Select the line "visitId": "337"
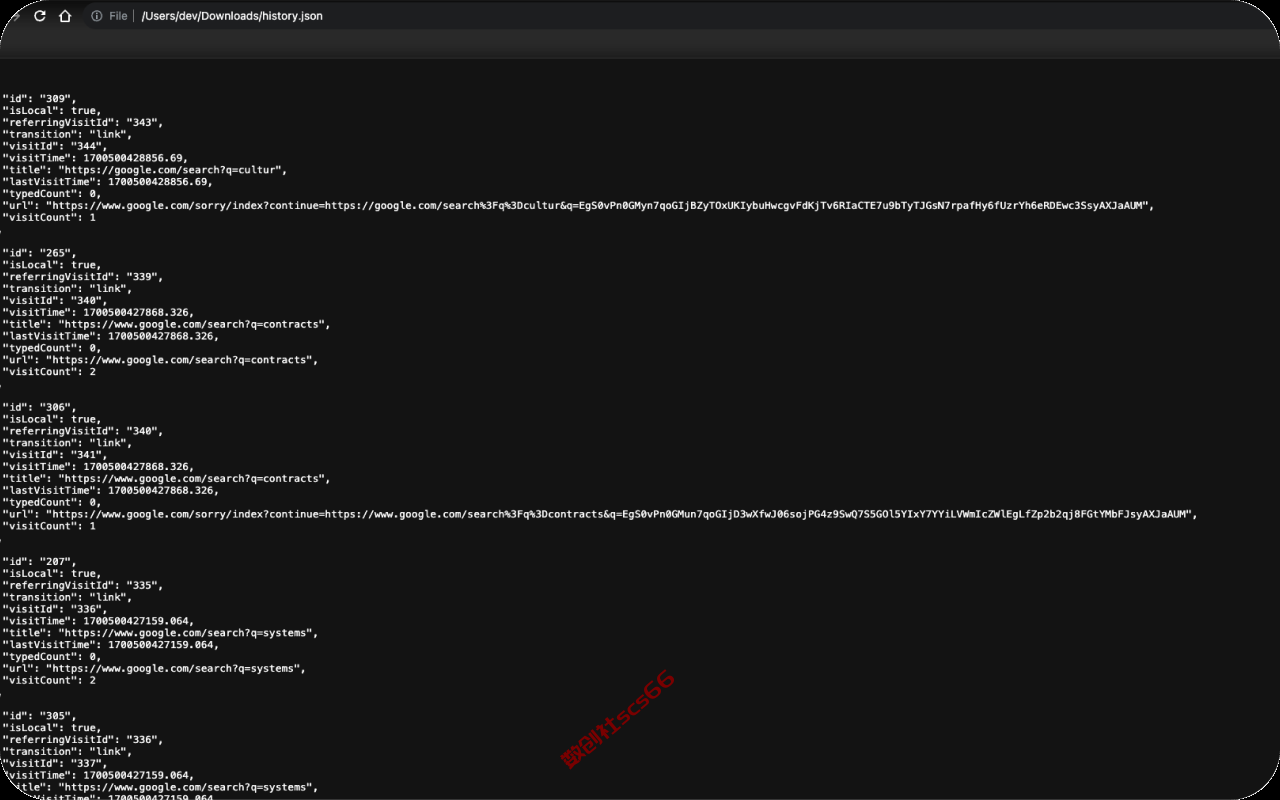1280x800 pixels. tap(55, 764)
